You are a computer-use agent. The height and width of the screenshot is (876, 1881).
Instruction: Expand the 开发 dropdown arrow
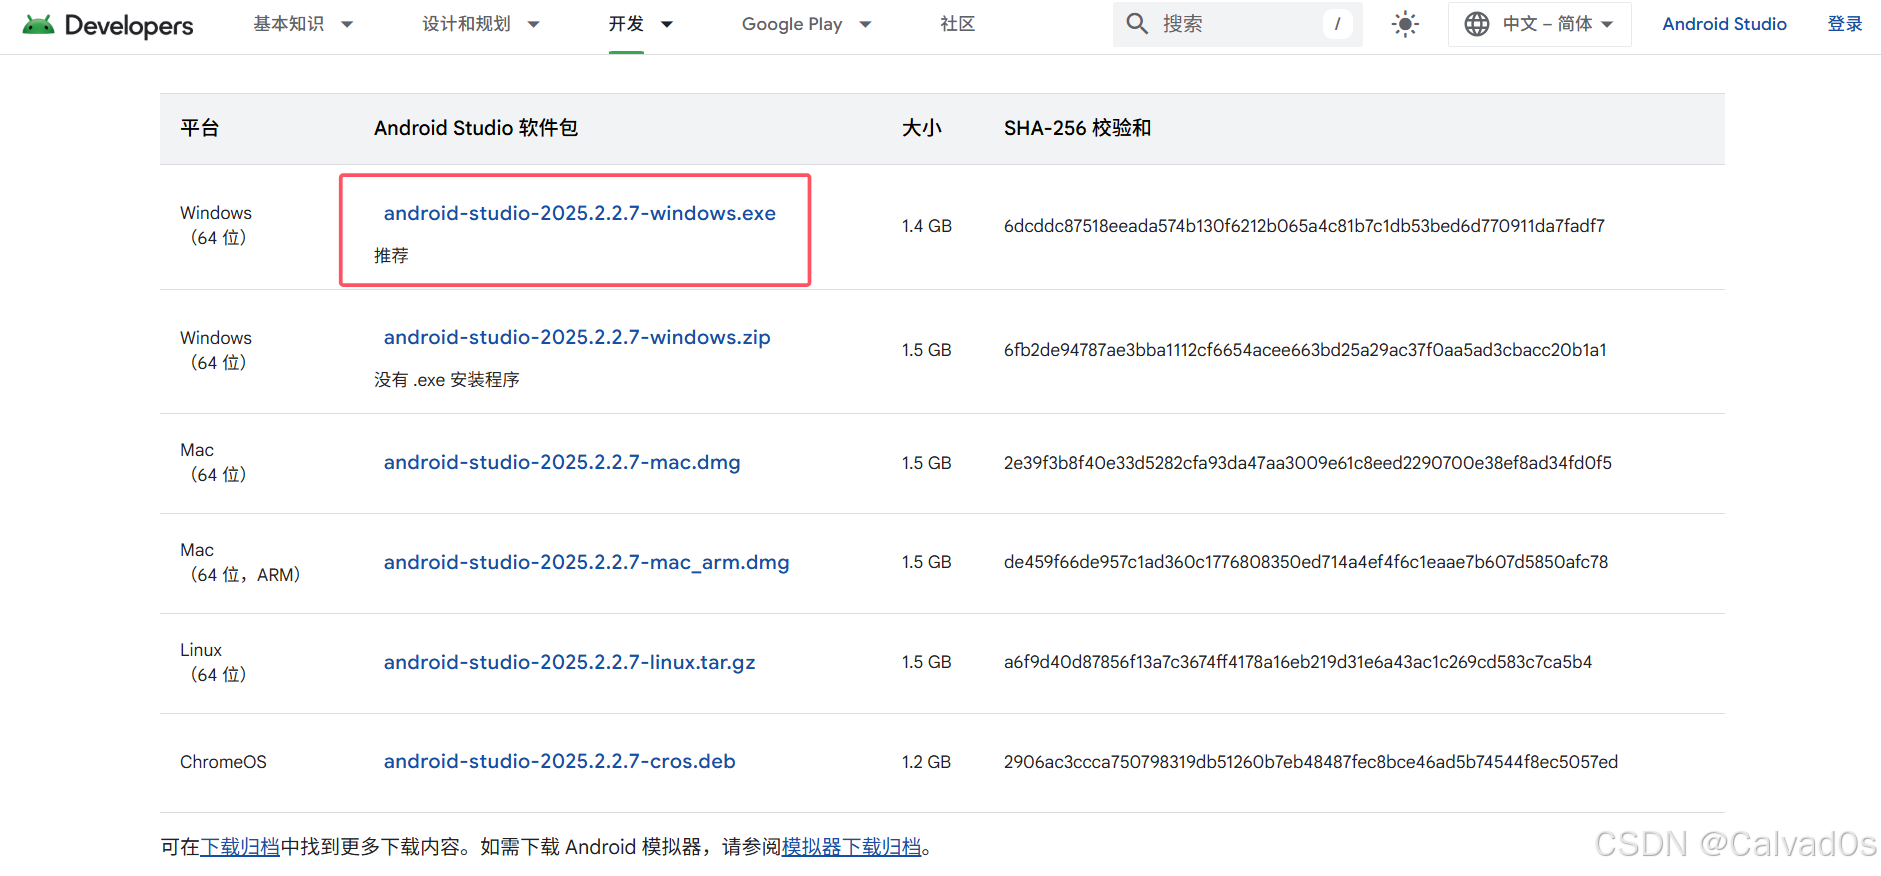[667, 24]
